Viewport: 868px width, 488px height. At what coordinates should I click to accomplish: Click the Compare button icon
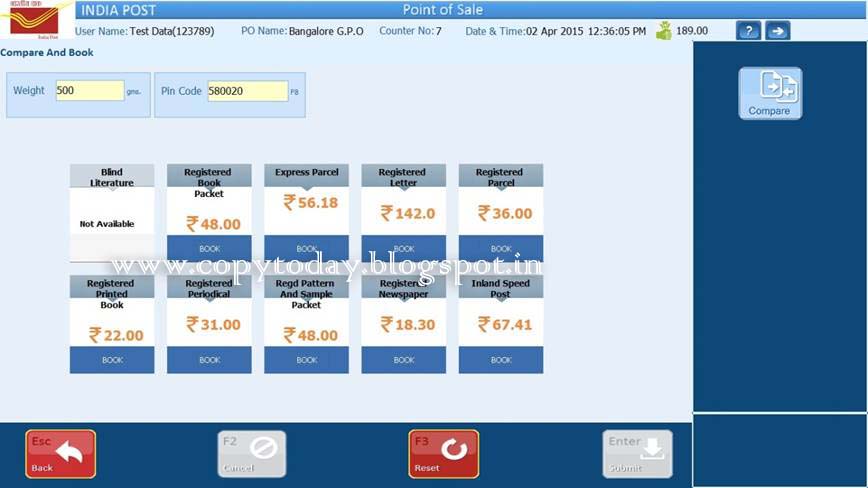[x=770, y=93]
